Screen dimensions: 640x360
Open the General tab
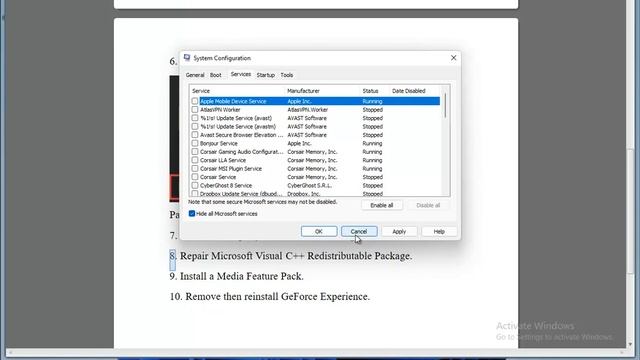pyautogui.click(x=195, y=75)
